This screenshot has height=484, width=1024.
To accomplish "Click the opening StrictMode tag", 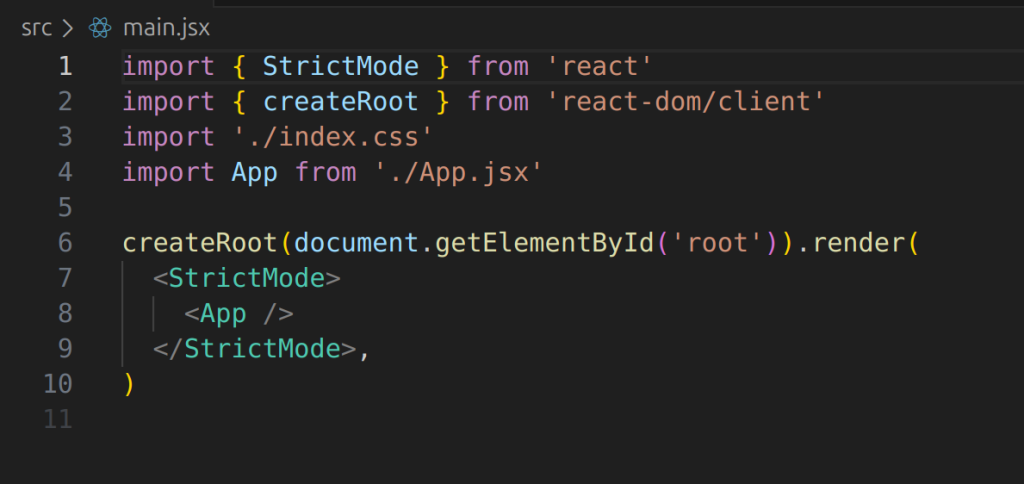I will click(x=254, y=278).
